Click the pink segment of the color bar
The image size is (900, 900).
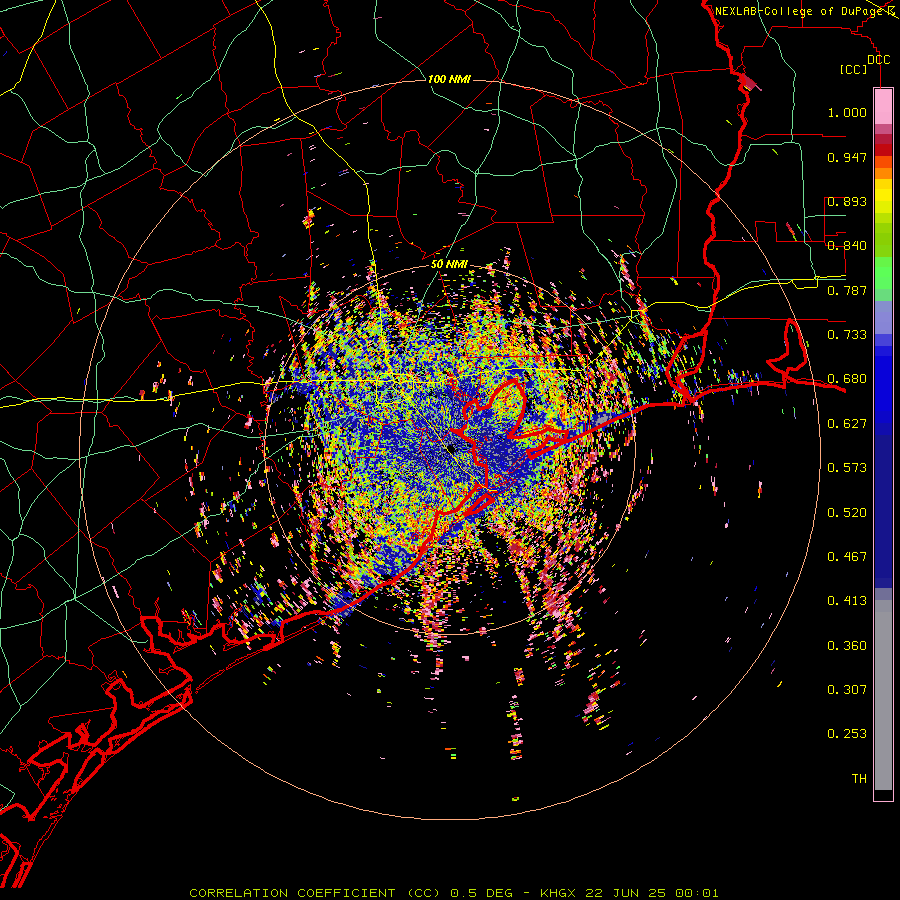tap(883, 106)
